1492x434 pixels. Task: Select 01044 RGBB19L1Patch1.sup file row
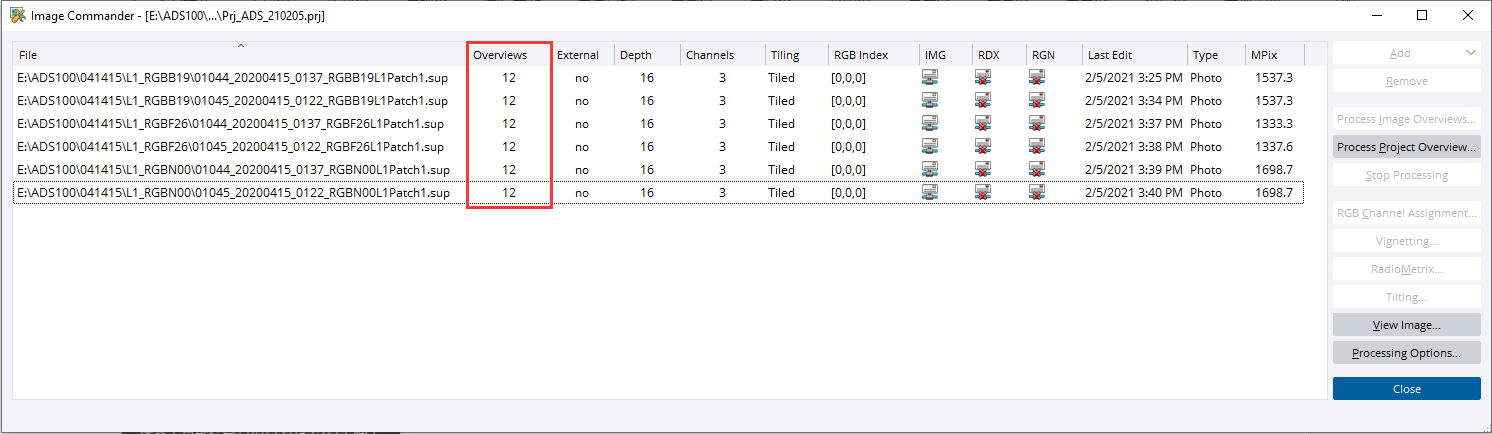(x=231, y=78)
